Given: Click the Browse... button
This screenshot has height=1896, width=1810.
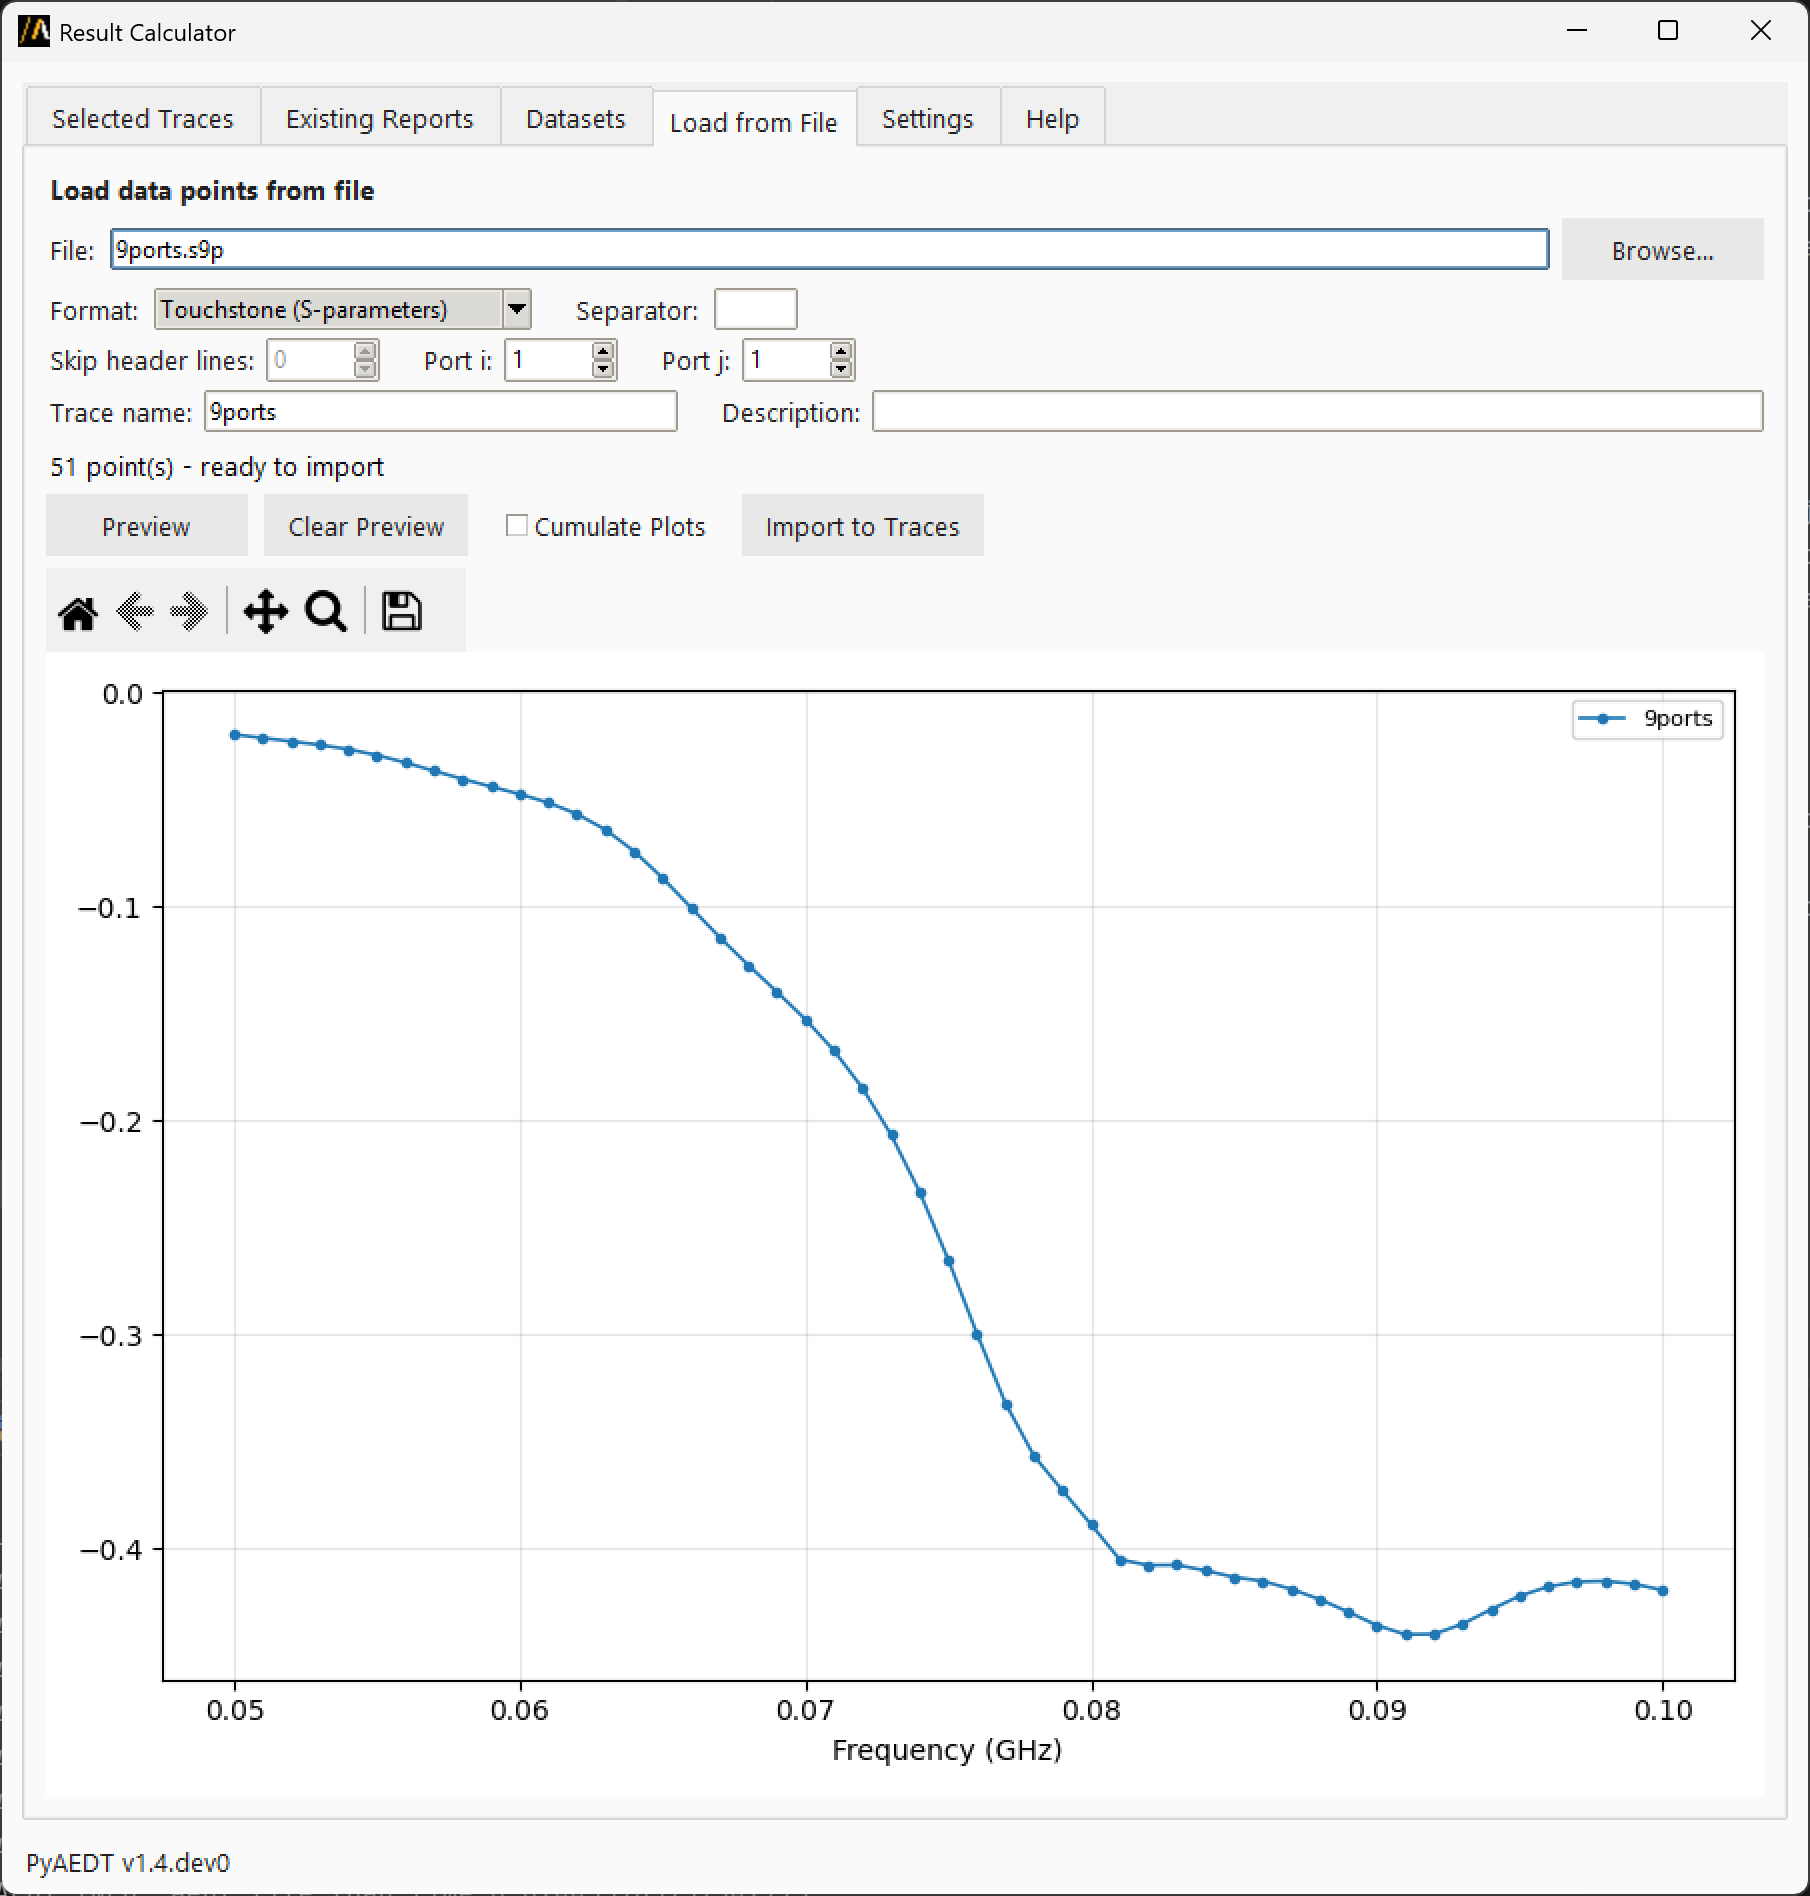Looking at the screenshot, I should [x=1663, y=250].
